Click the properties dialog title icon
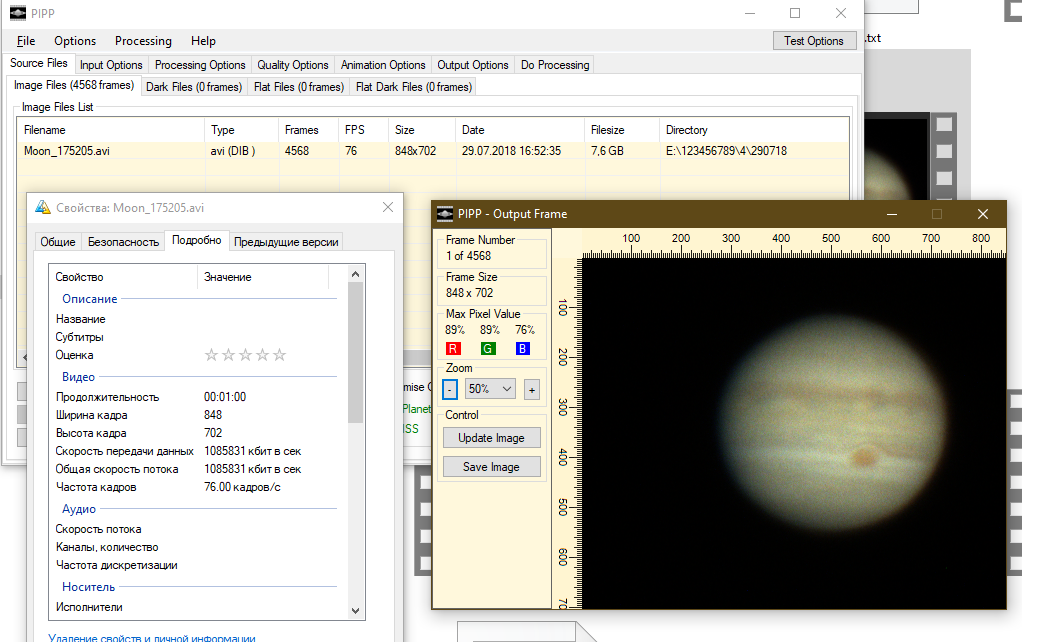 (42, 207)
